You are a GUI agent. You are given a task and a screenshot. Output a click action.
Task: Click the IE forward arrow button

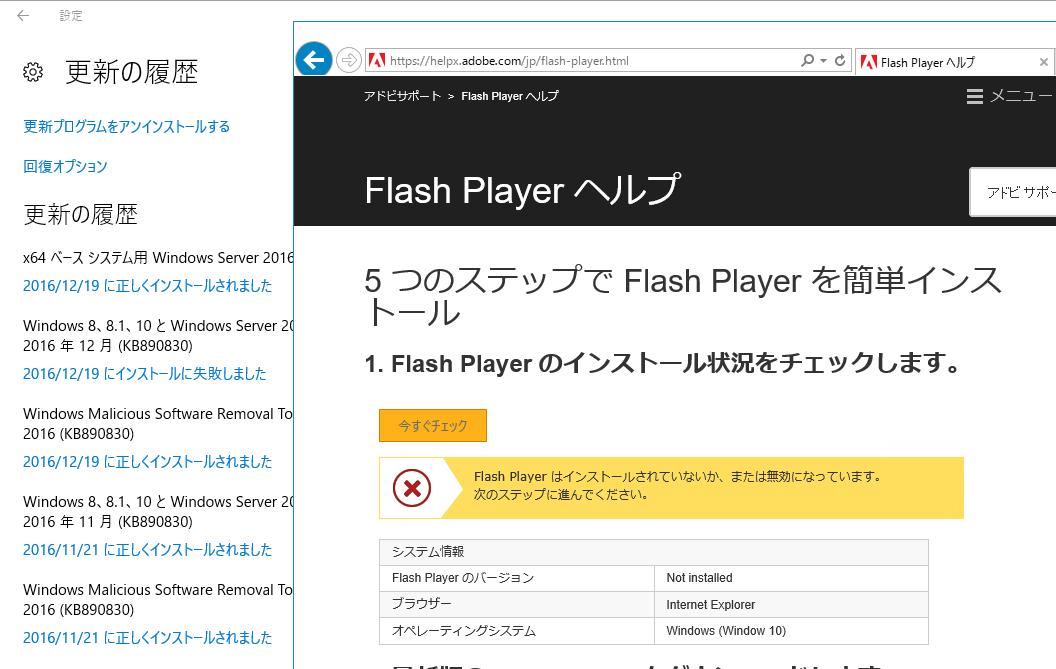tap(349, 60)
